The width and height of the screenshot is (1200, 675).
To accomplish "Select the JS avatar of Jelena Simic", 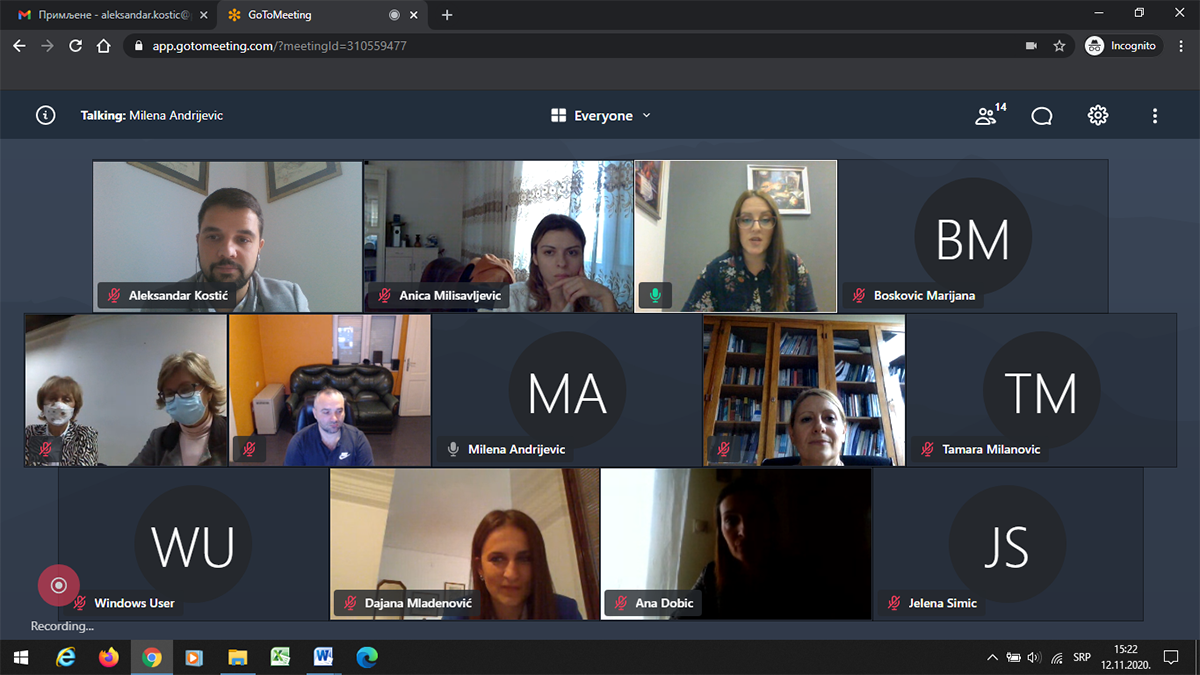I will point(1007,545).
